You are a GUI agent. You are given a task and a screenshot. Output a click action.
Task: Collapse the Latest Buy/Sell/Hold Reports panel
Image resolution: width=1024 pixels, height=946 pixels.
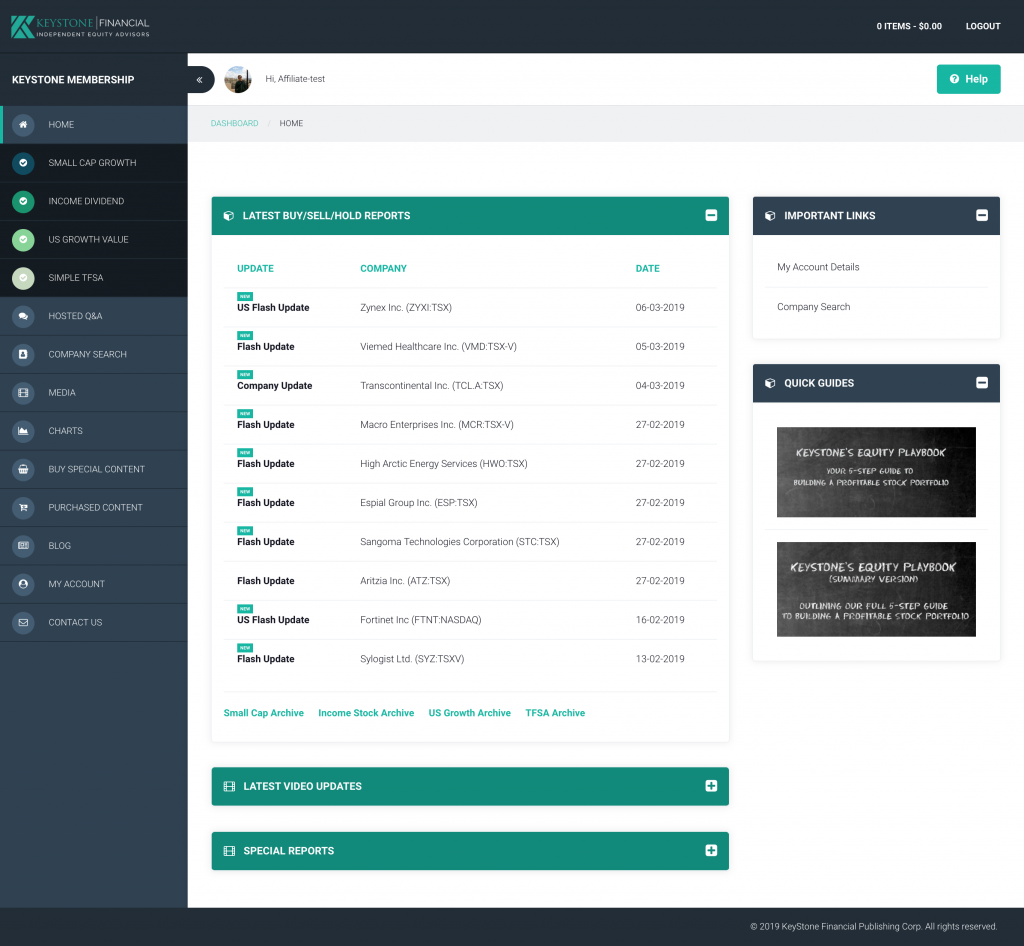[x=711, y=215]
